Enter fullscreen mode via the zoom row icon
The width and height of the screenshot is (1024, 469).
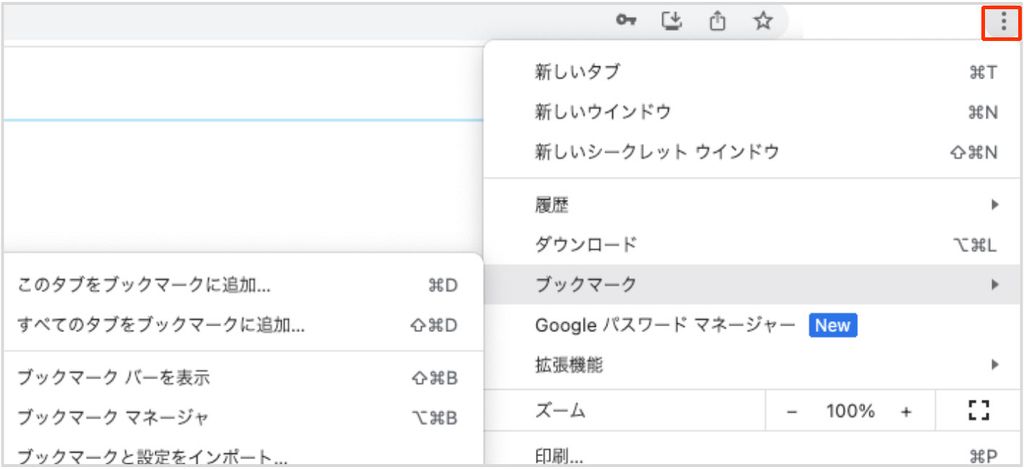click(x=978, y=411)
